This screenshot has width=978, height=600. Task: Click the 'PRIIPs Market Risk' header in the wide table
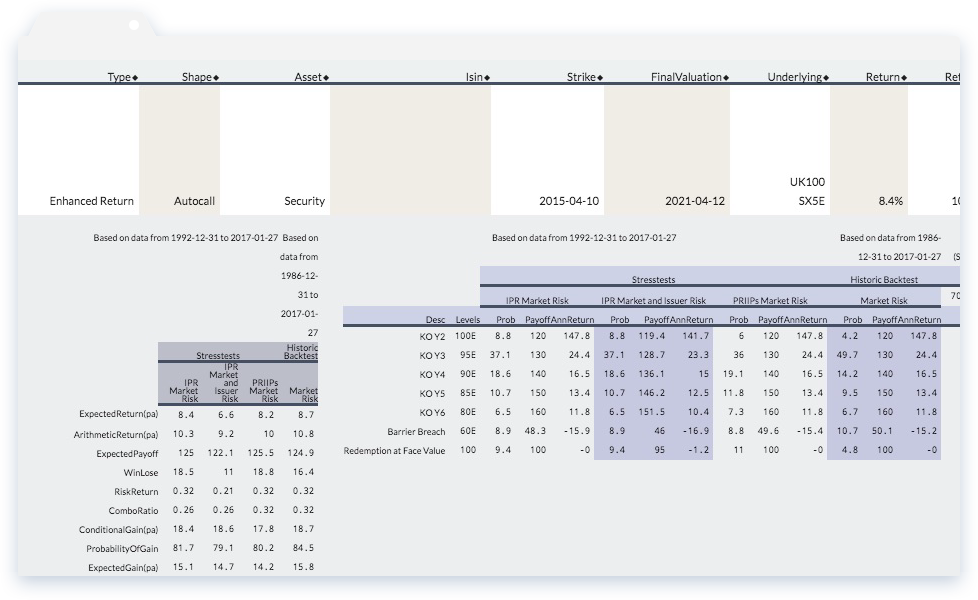click(x=770, y=301)
